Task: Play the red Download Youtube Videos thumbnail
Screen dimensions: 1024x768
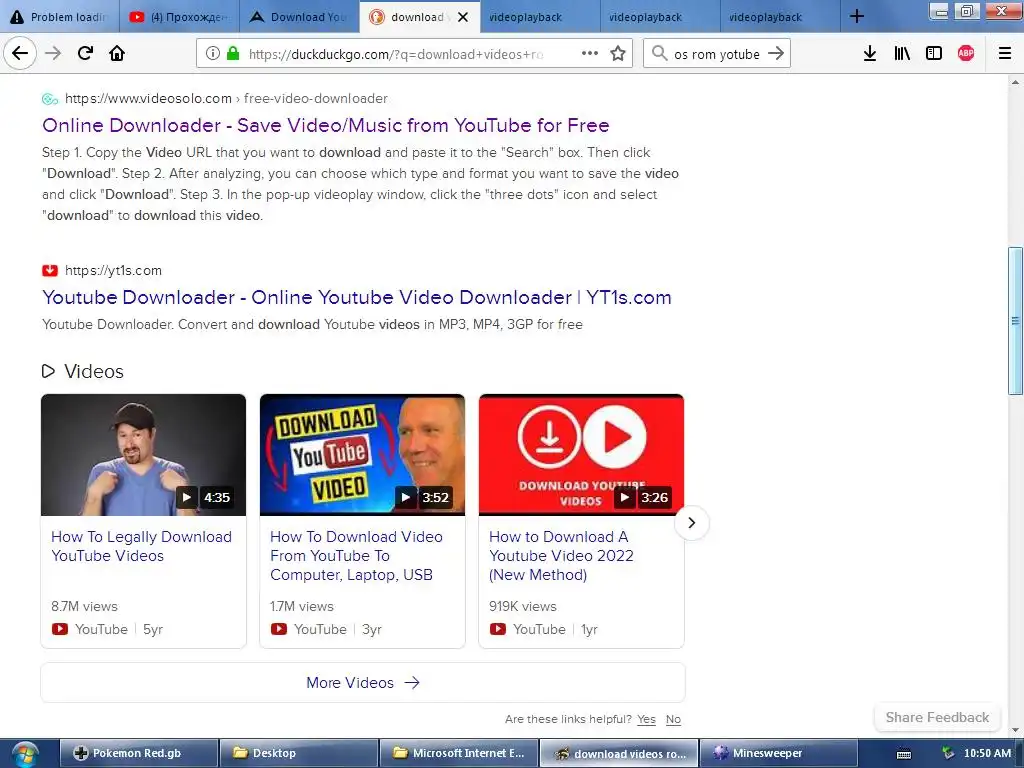Action: point(581,455)
